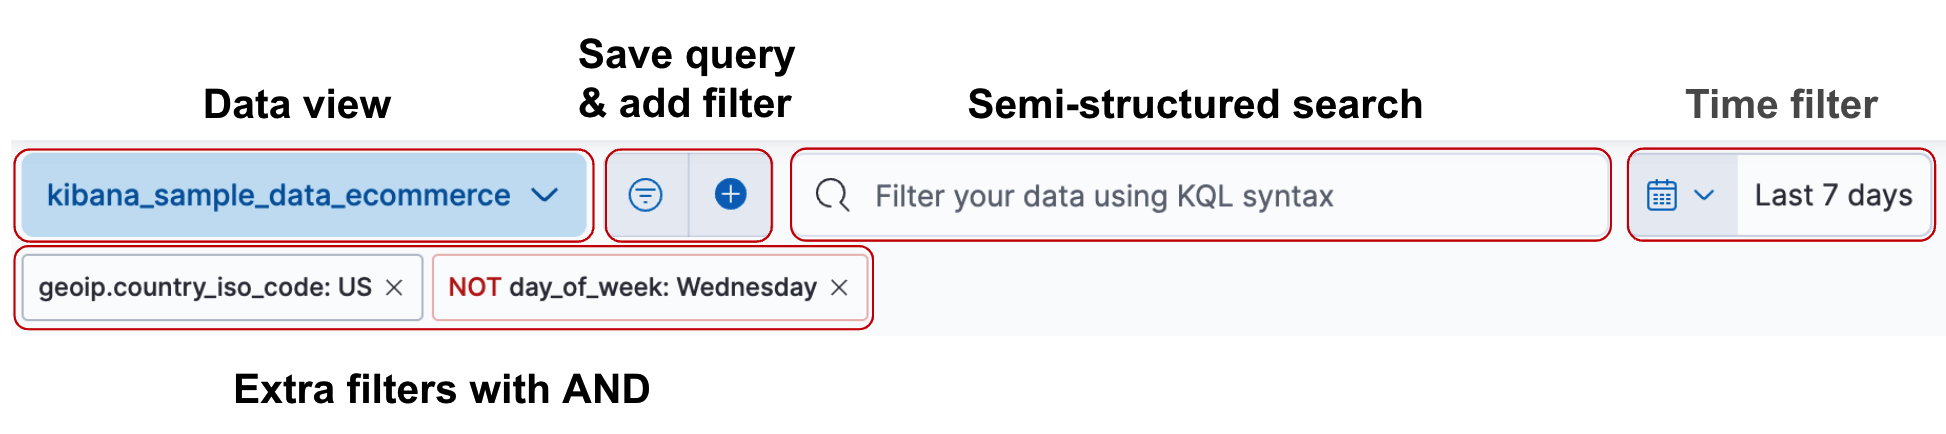The width and height of the screenshot is (1946, 434).
Task: Remove the geoip.country_iso_code: US filter
Action: click(395, 288)
